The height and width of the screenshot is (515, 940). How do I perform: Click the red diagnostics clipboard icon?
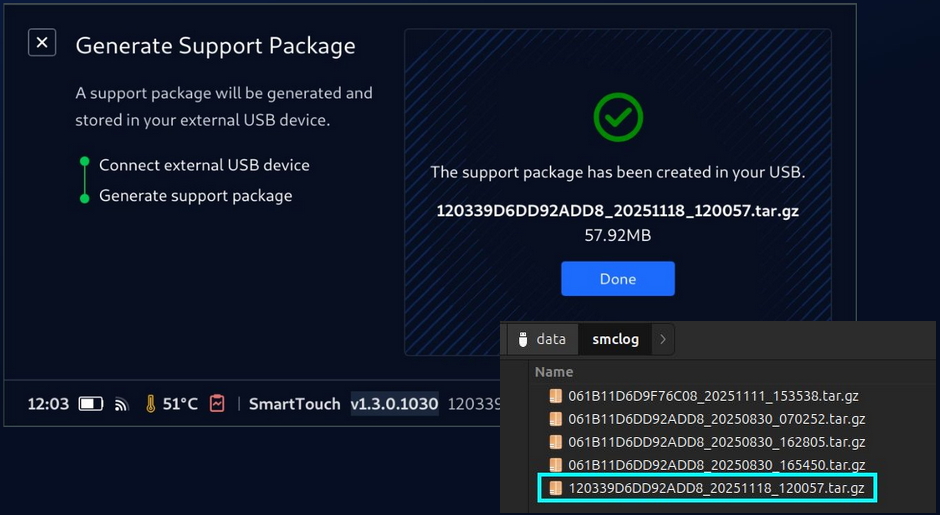(x=217, y=404)
